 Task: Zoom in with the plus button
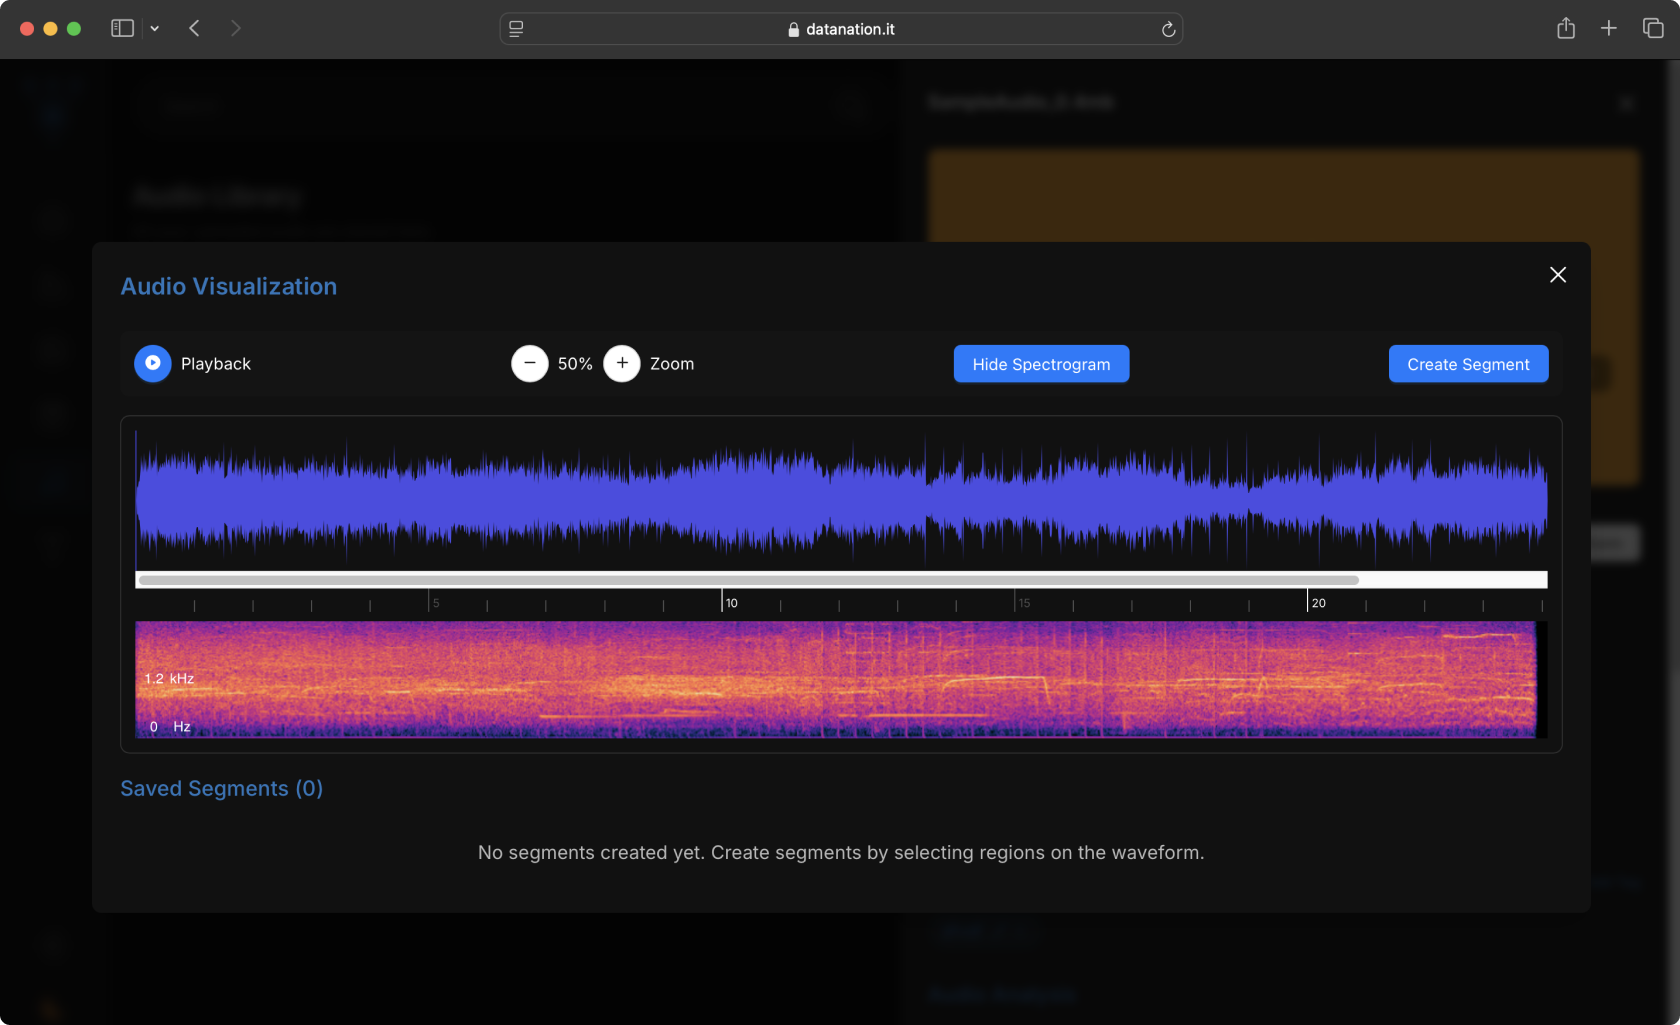pyautogui.click(x=622, y=363)
